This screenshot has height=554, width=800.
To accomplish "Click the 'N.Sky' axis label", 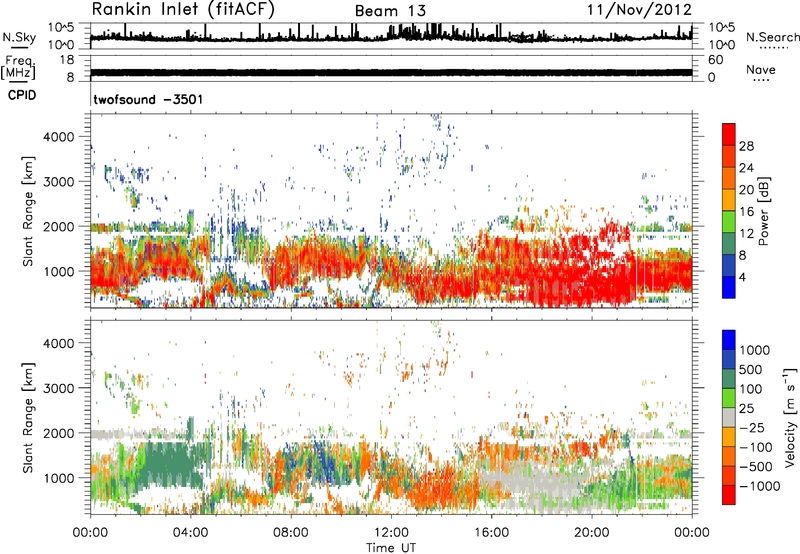I will click(19, 37).
